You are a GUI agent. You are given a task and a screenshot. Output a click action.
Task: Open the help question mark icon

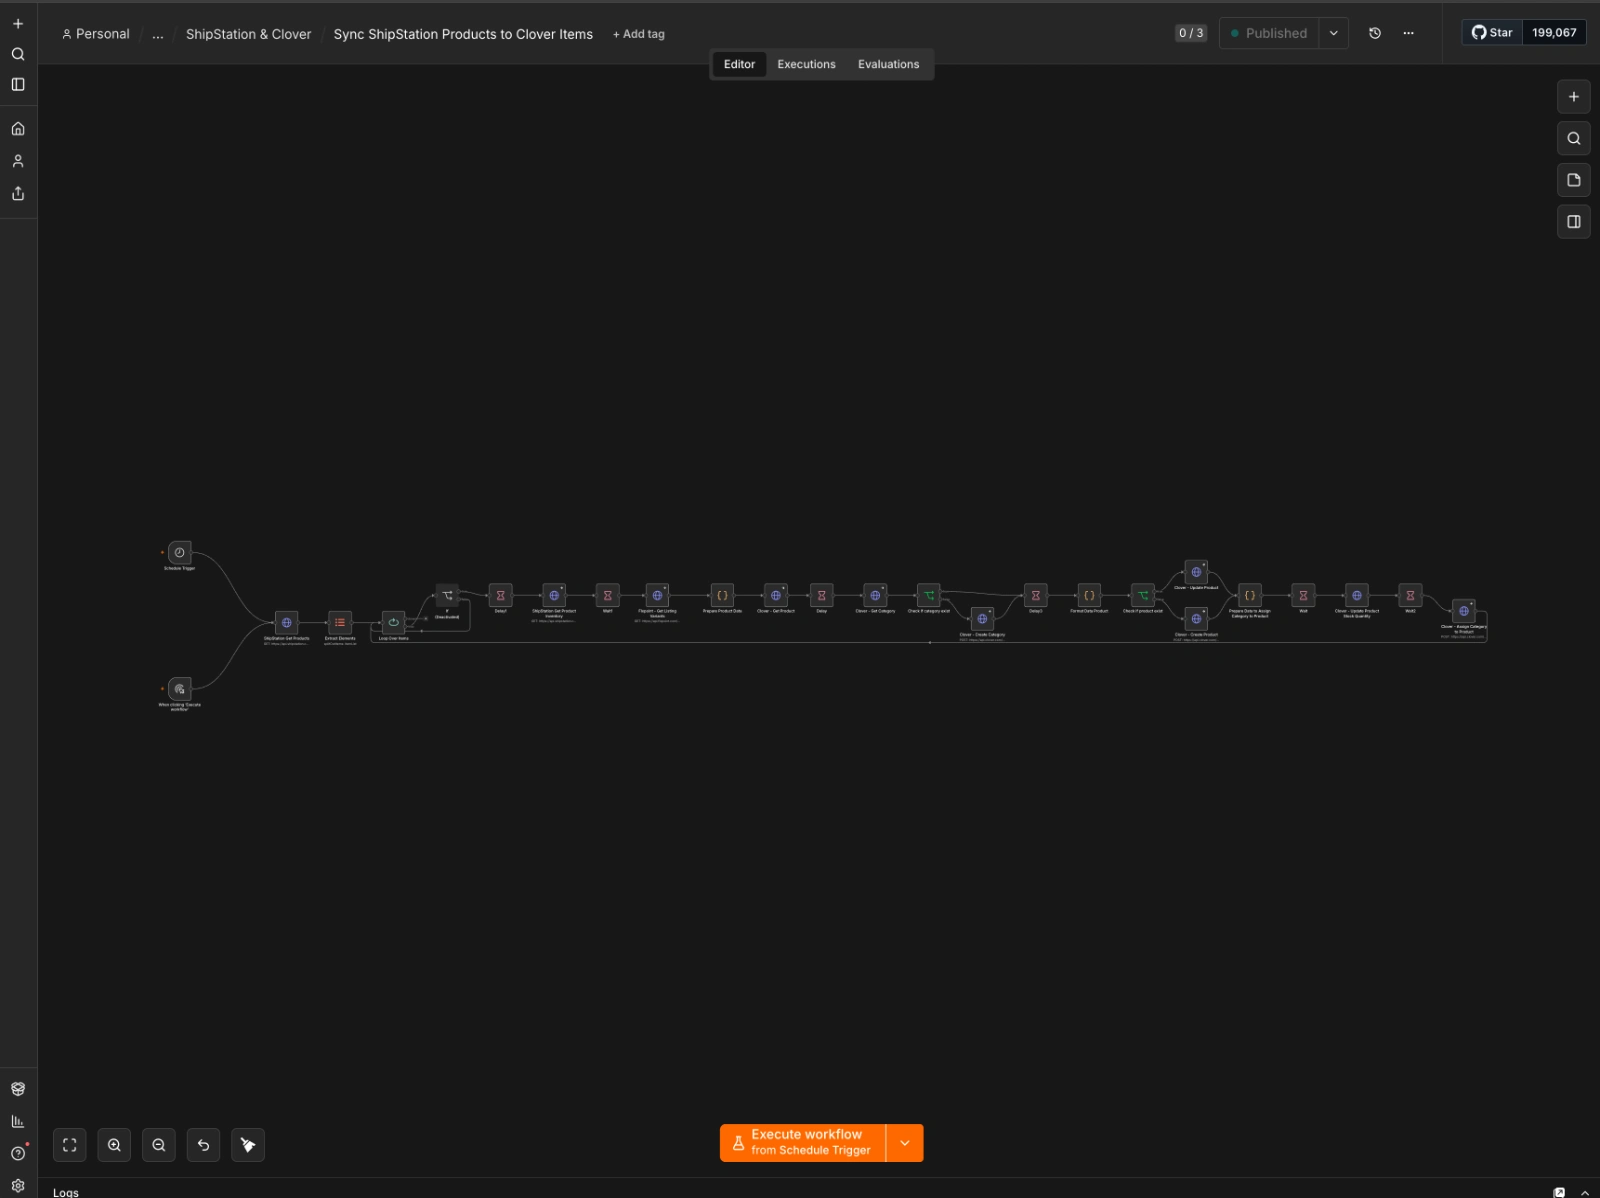[18, 1153]
